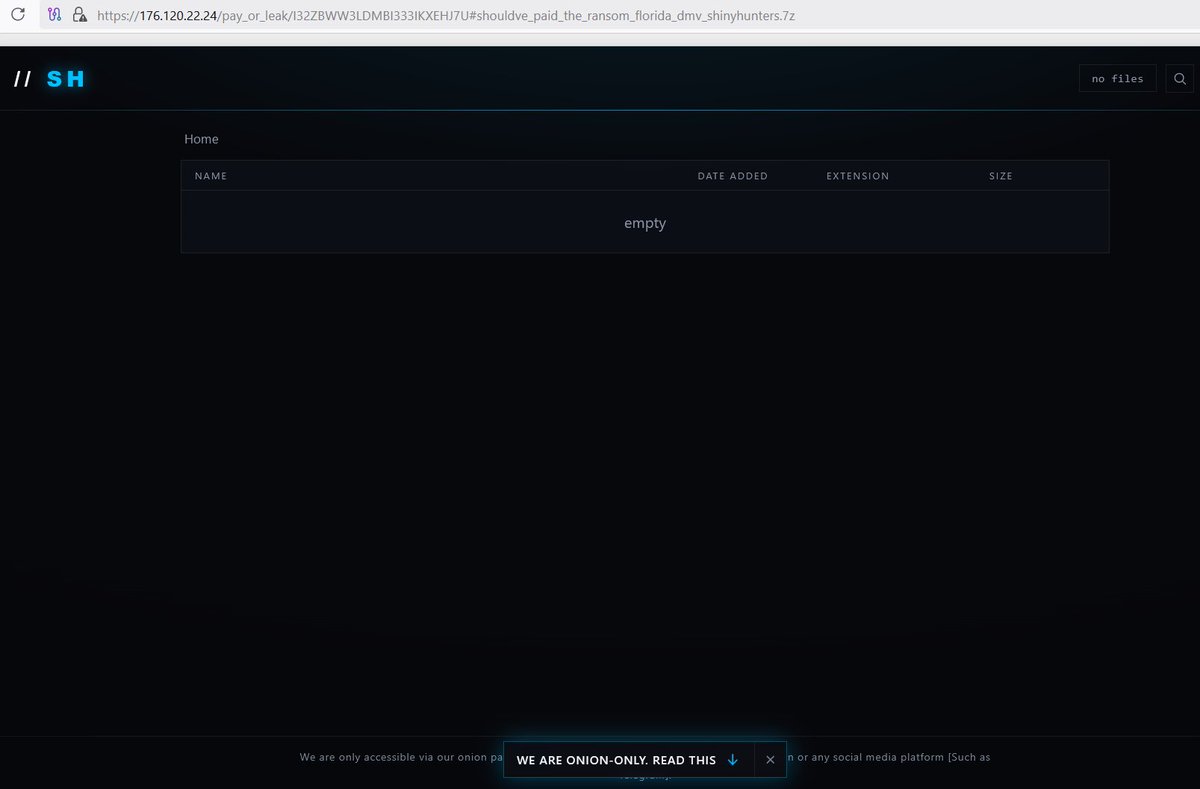
Task: Open search with the magnifier icon
Action: (x=1180, y=79)
